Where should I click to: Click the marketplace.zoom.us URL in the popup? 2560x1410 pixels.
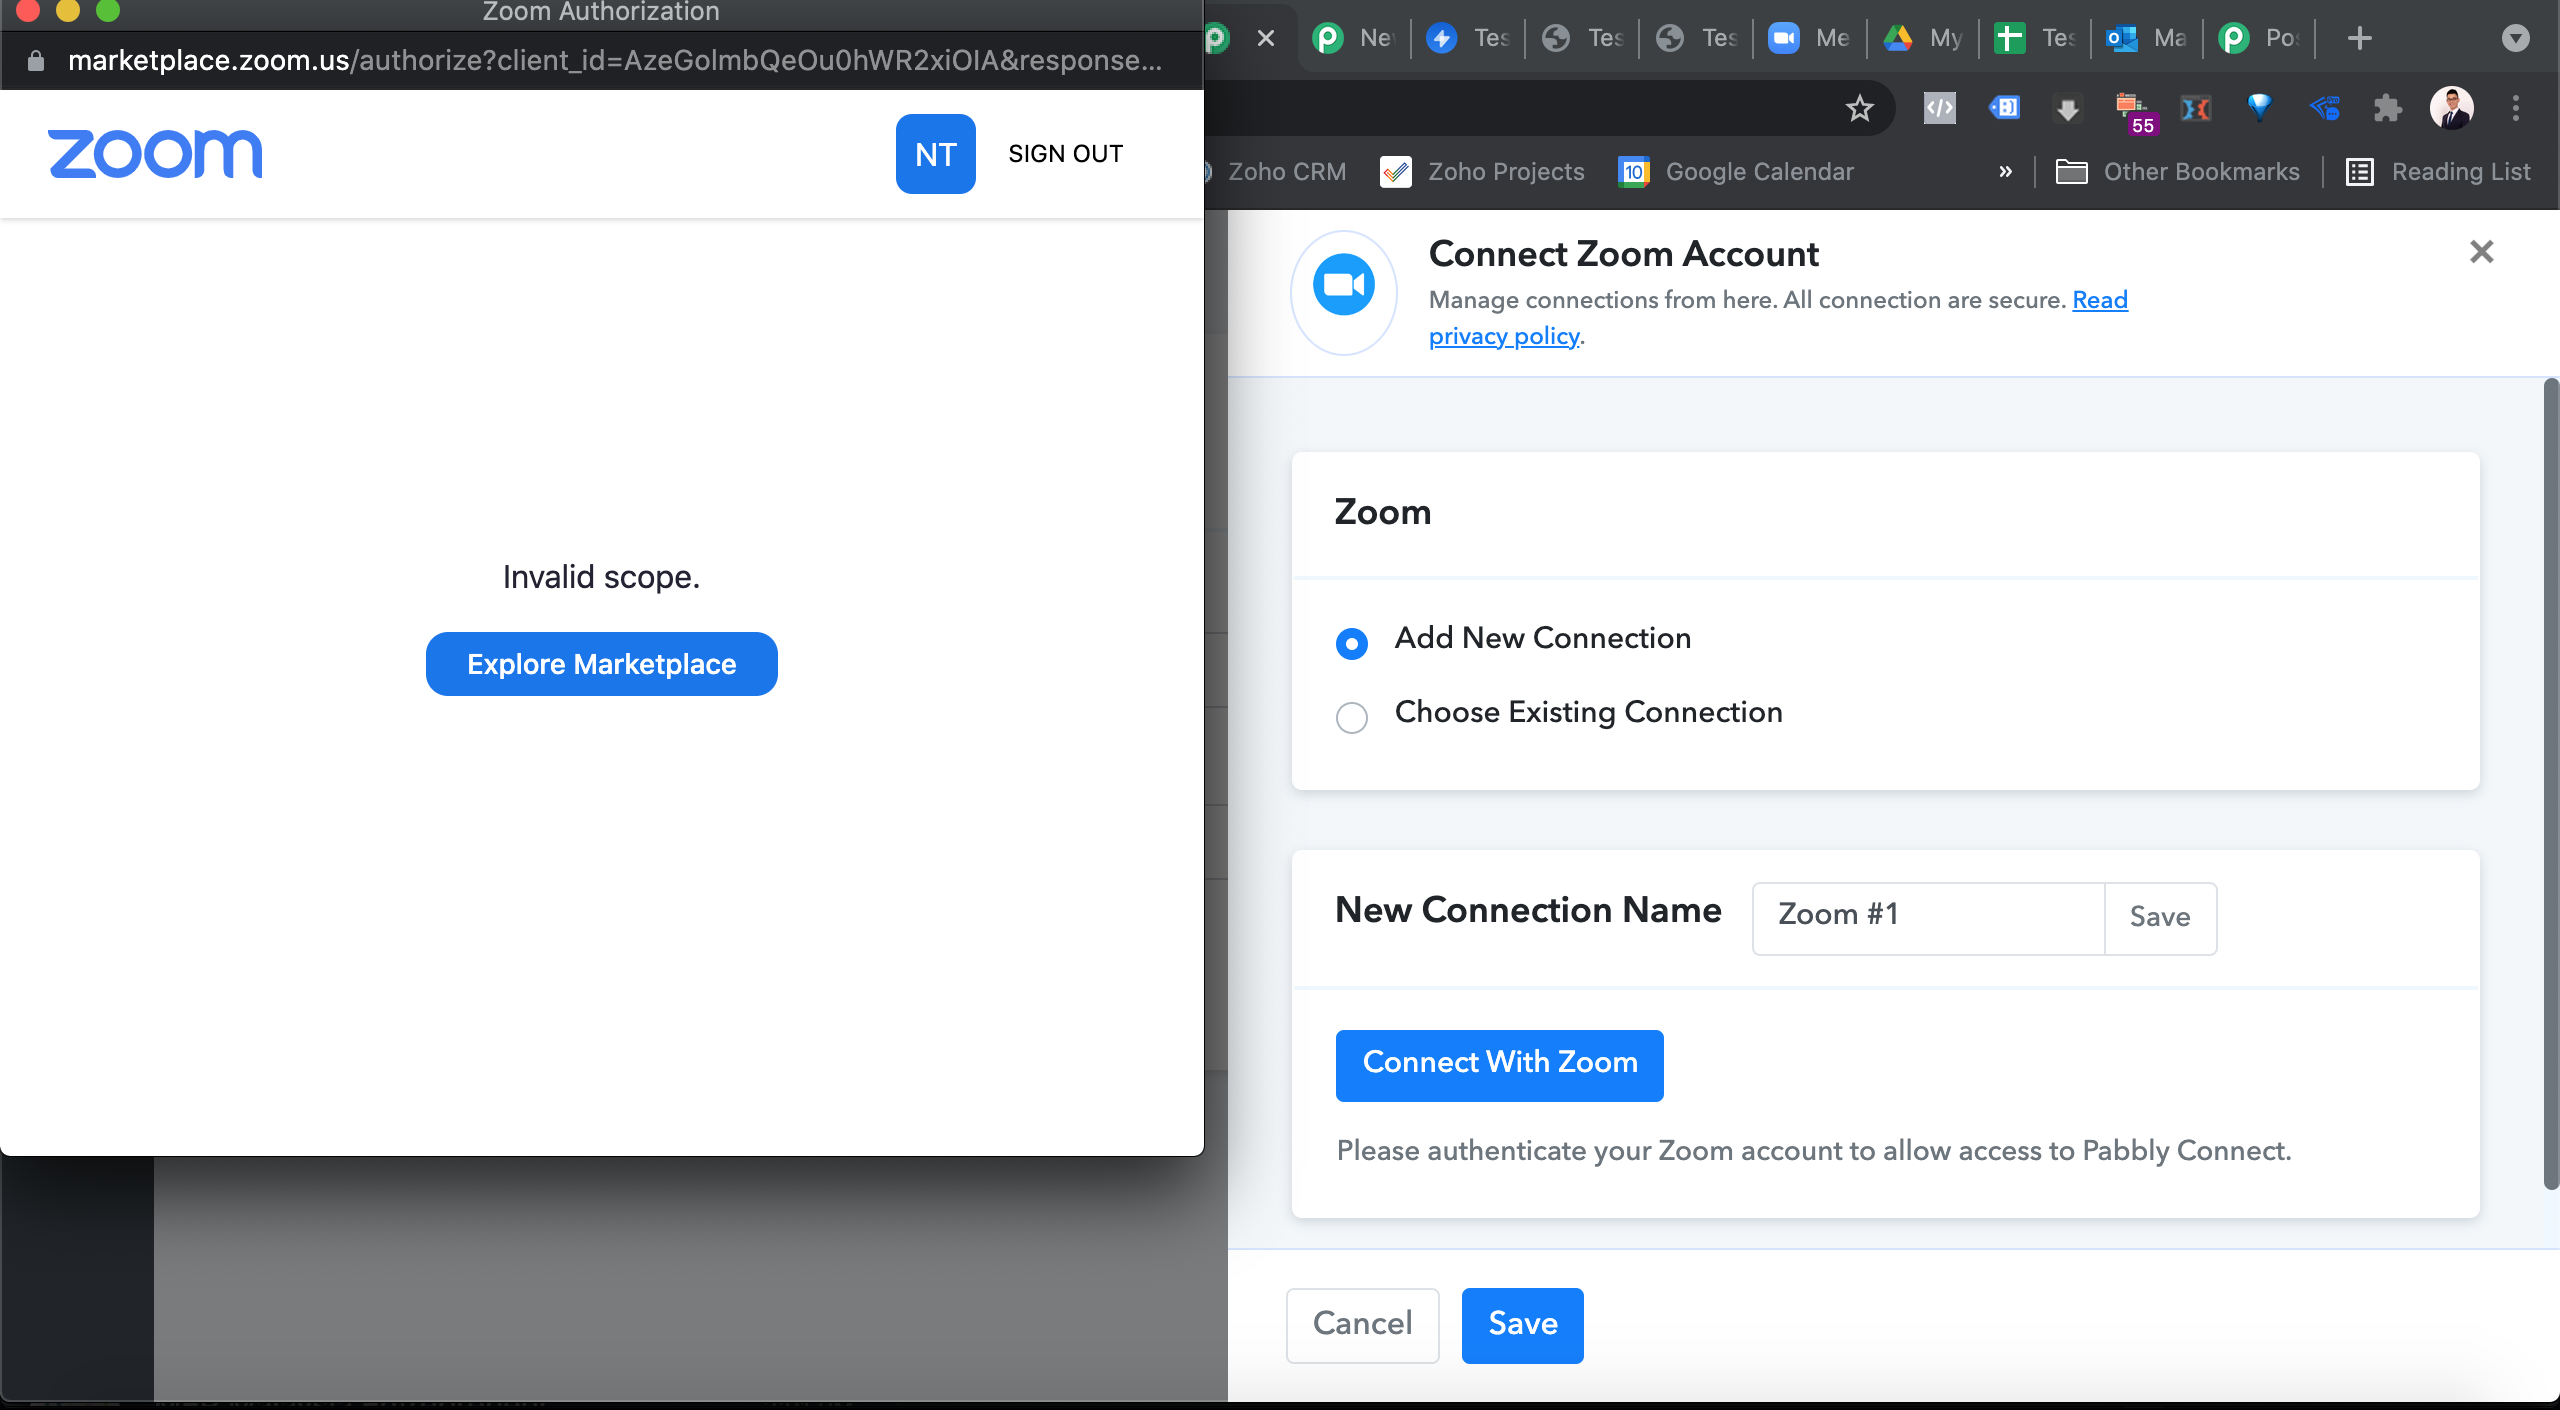click(614, 61)
